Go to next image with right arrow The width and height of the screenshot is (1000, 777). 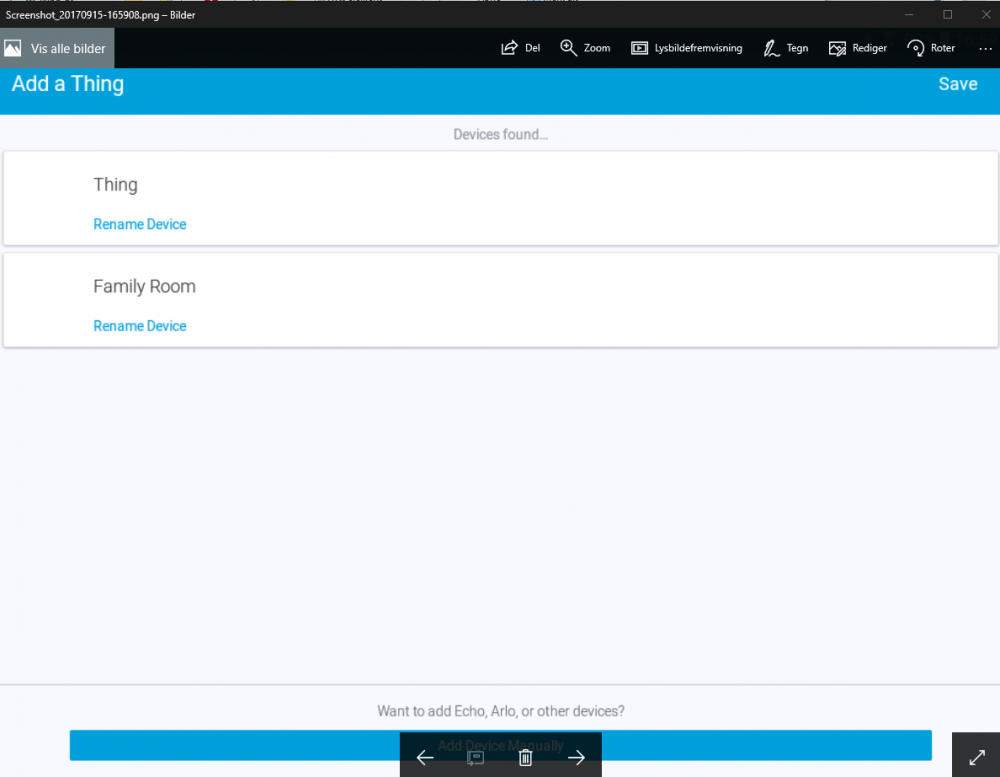[x=576, y=758]
